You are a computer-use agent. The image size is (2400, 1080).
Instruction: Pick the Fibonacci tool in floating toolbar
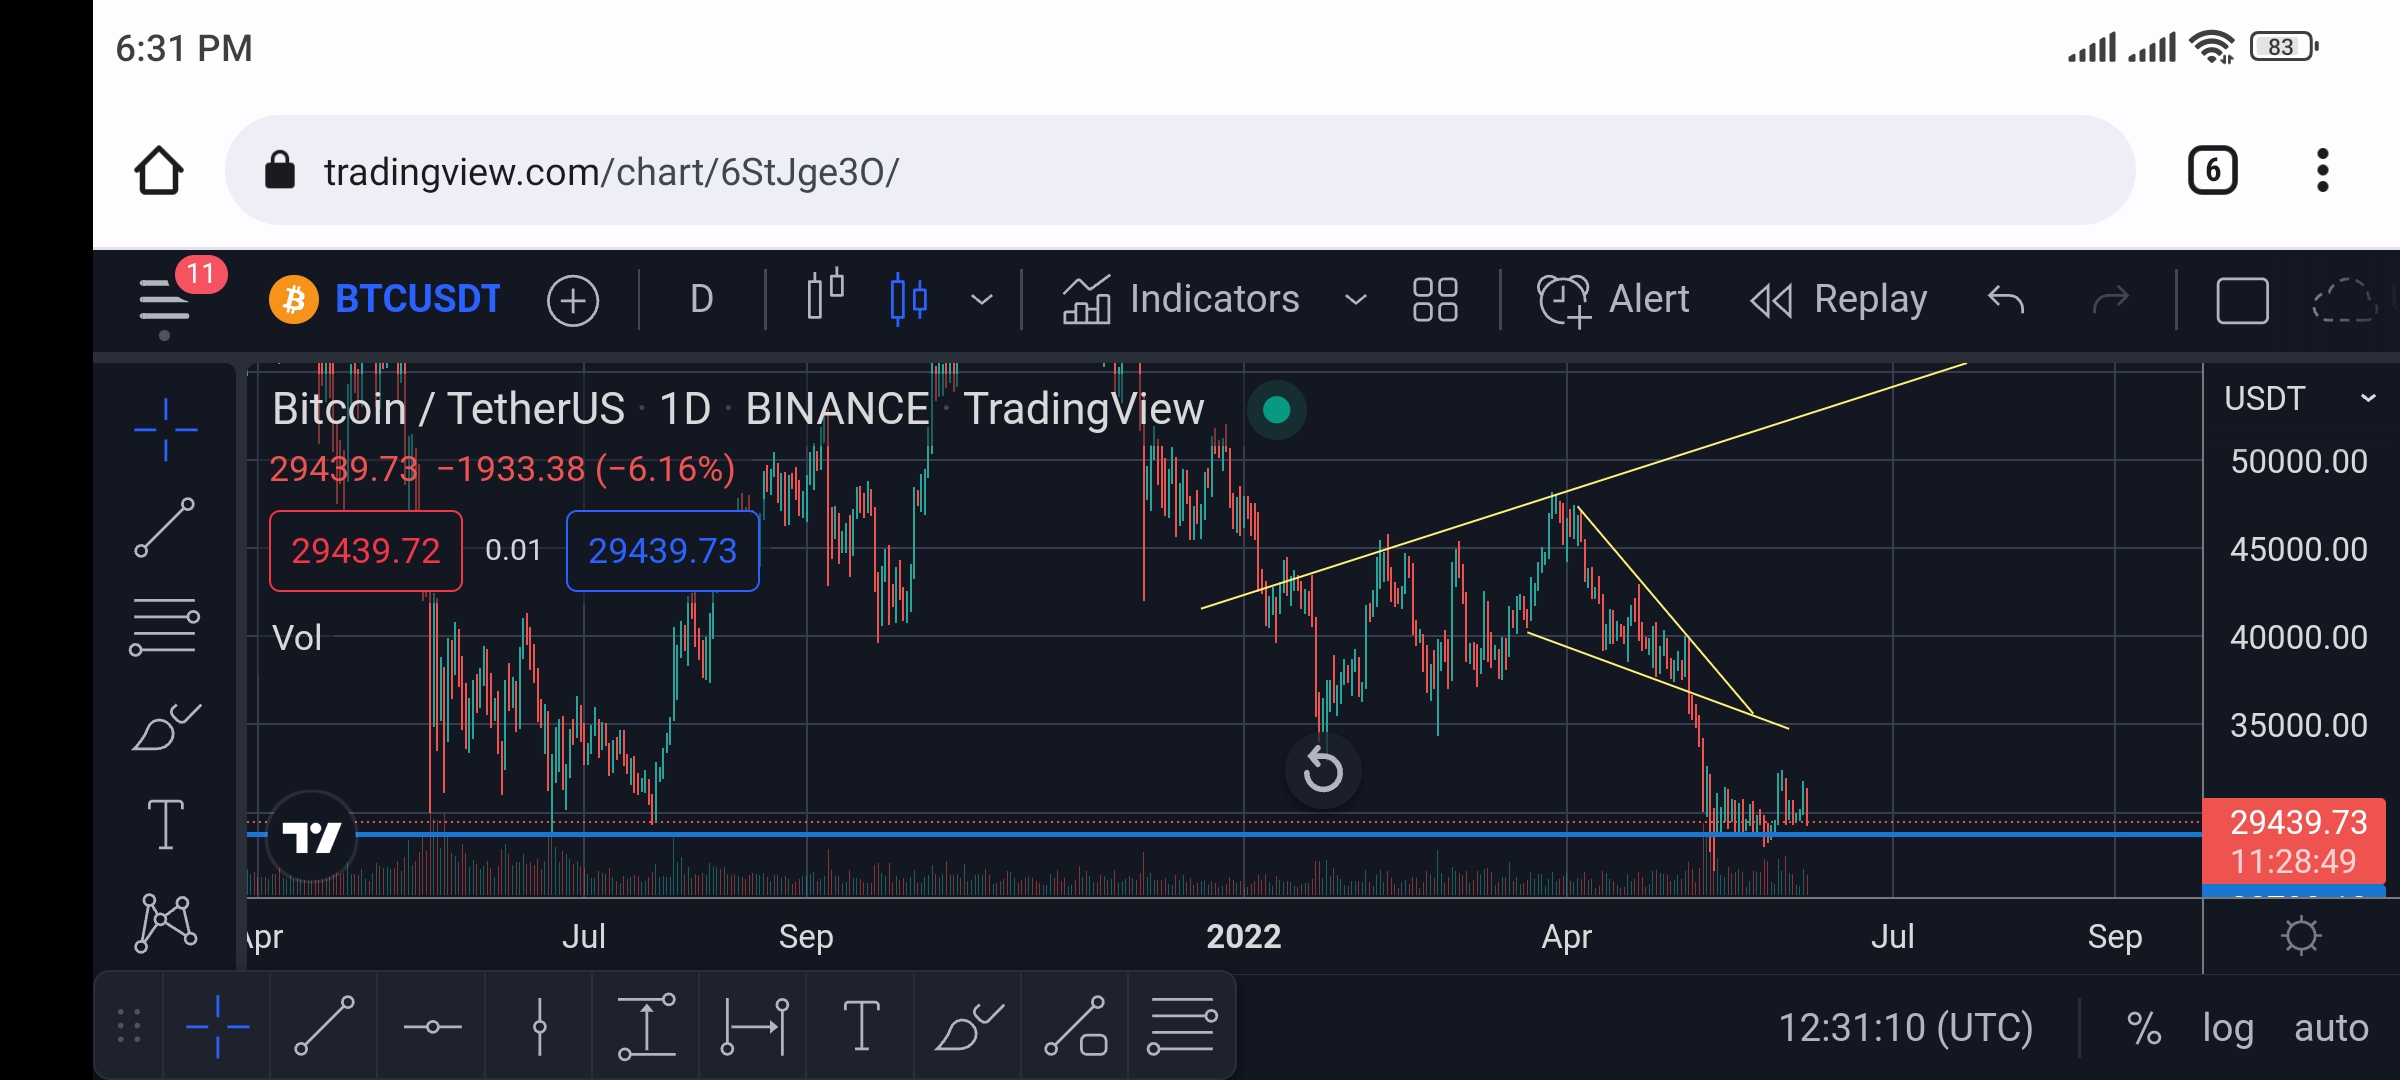click(x=1182, y=1027)
